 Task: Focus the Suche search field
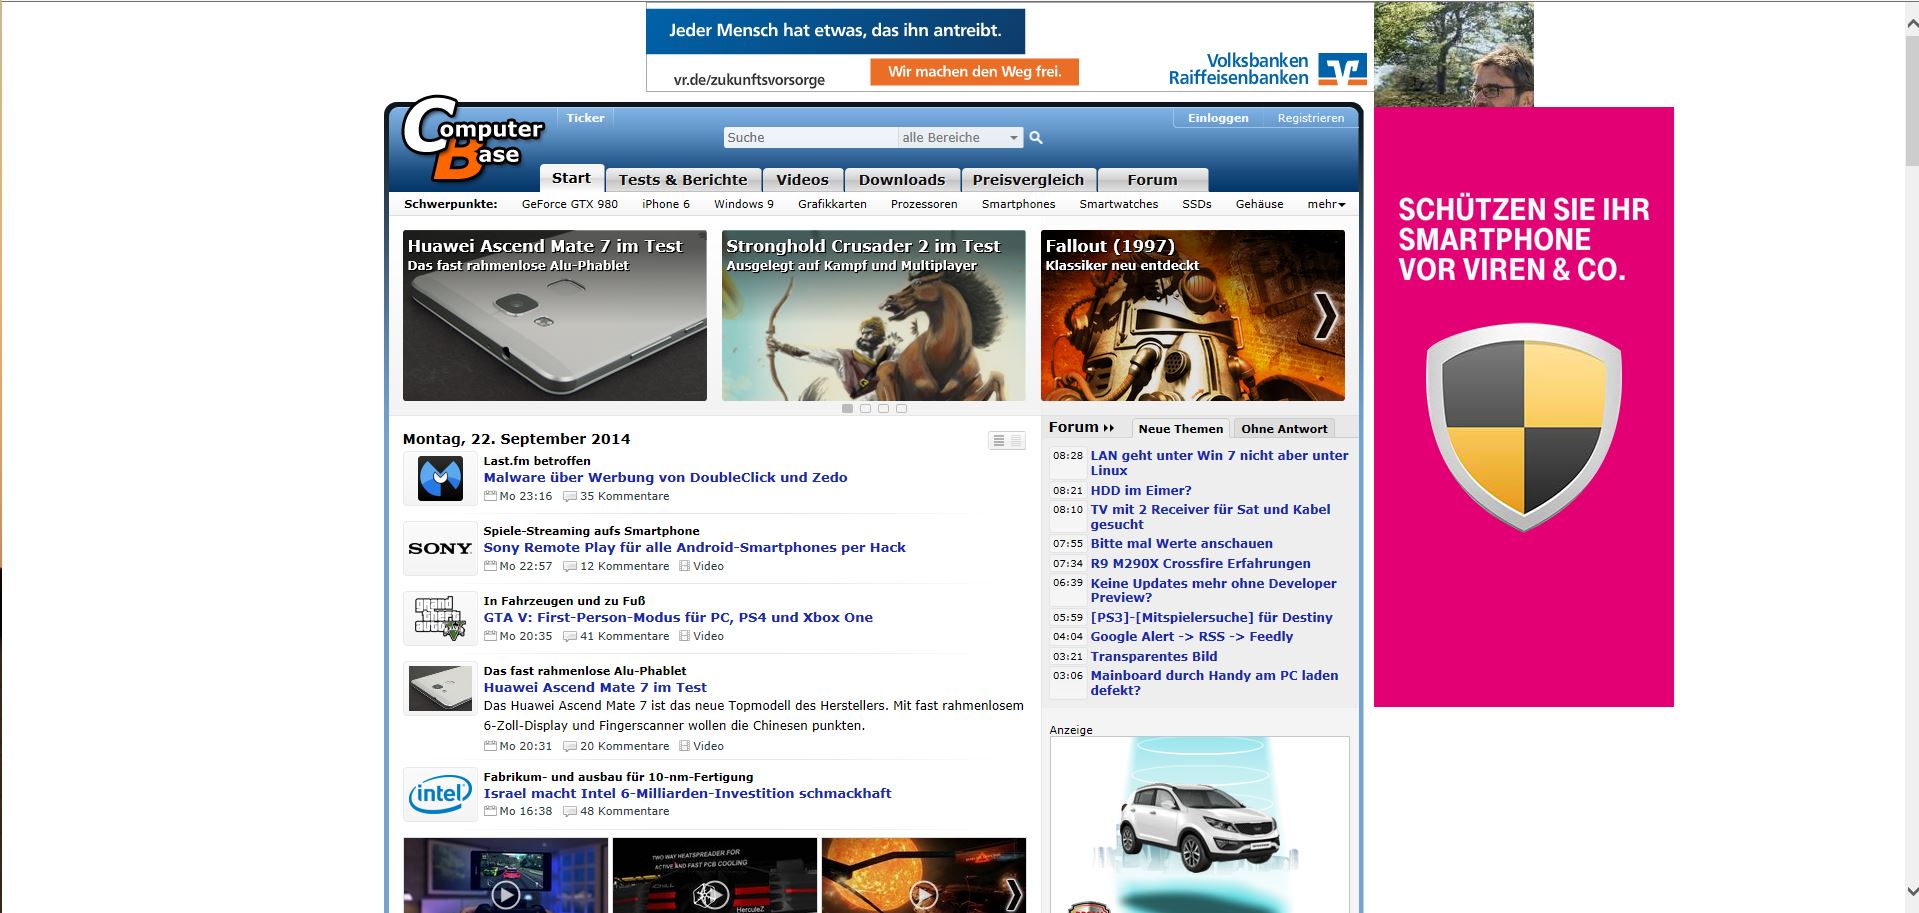point(810,138)
